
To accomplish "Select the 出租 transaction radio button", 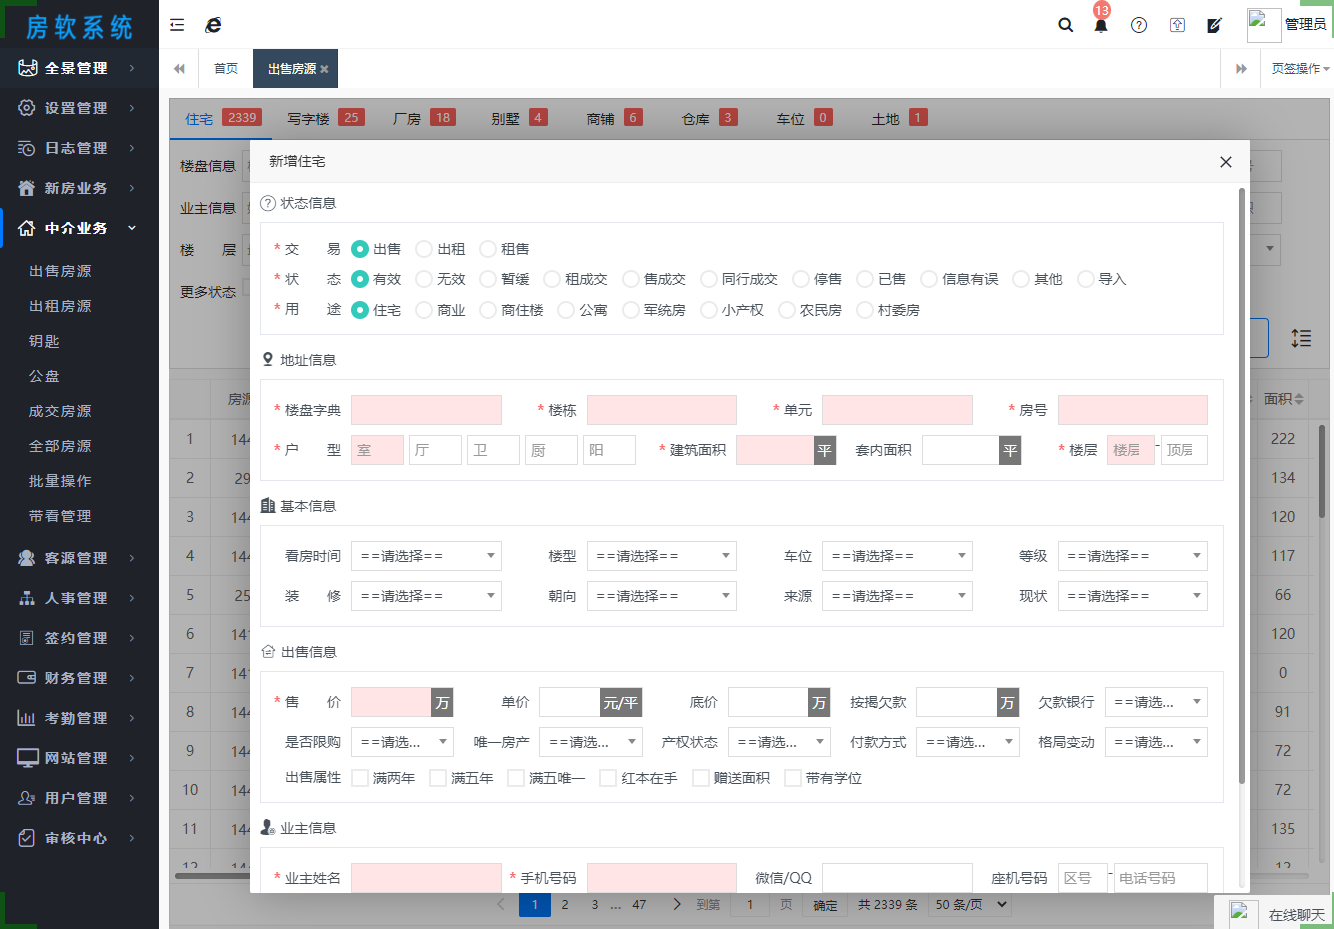I will click(x=424, y=249).
